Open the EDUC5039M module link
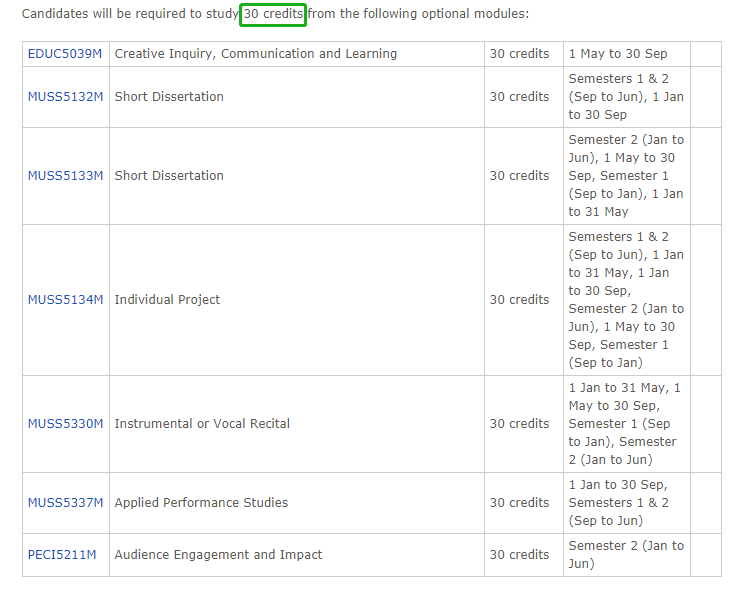733x589 pixels. click(65, 54)
